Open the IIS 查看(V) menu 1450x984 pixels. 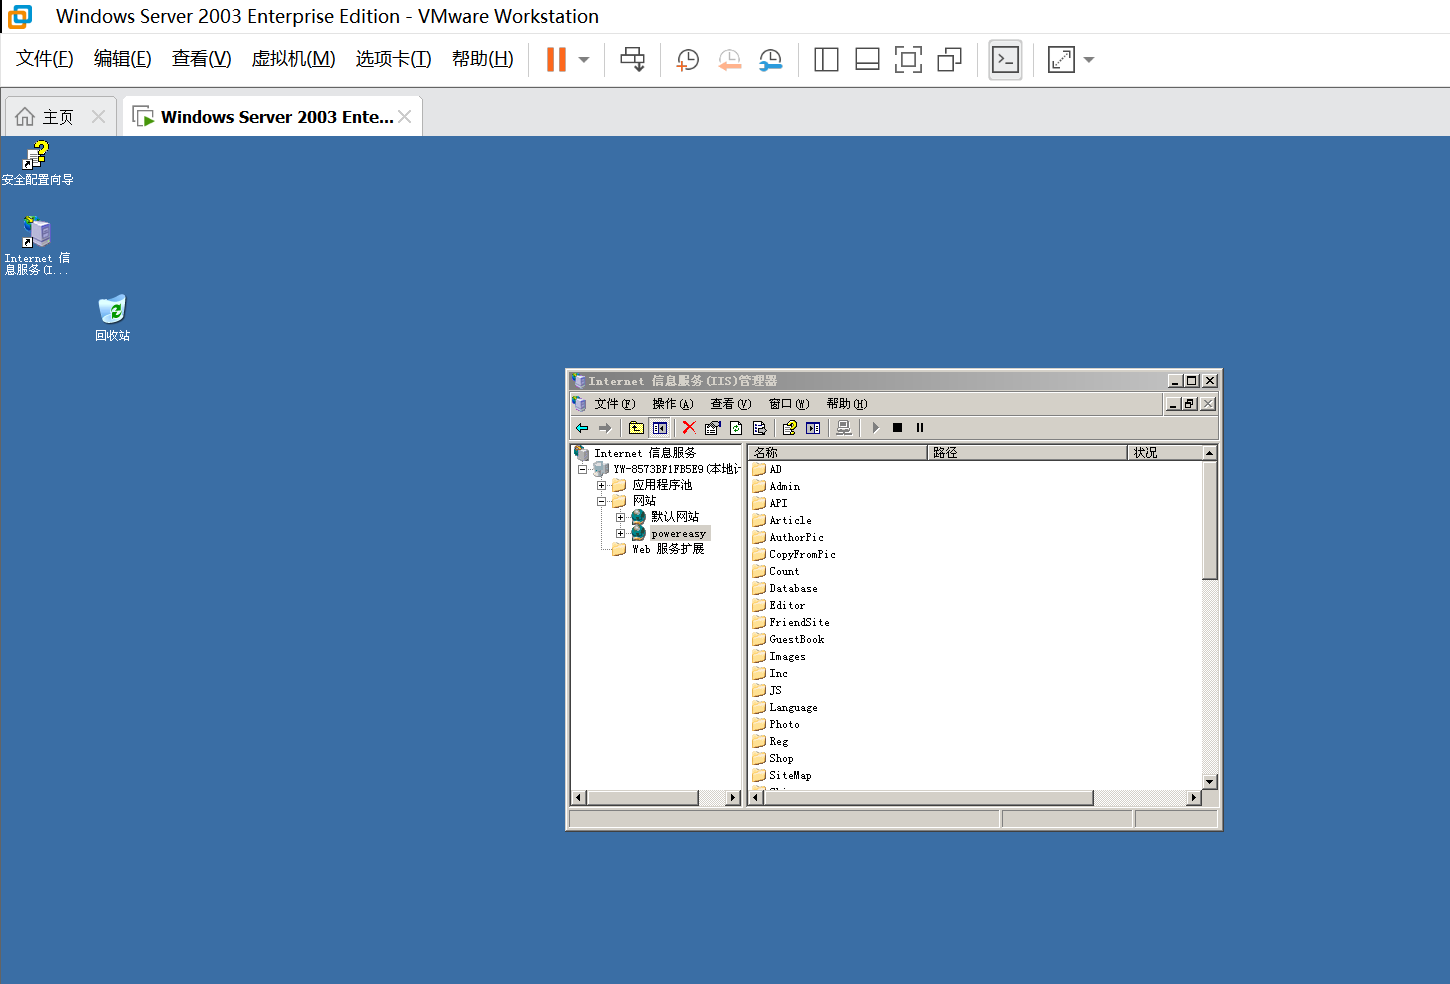click(731, 404)
